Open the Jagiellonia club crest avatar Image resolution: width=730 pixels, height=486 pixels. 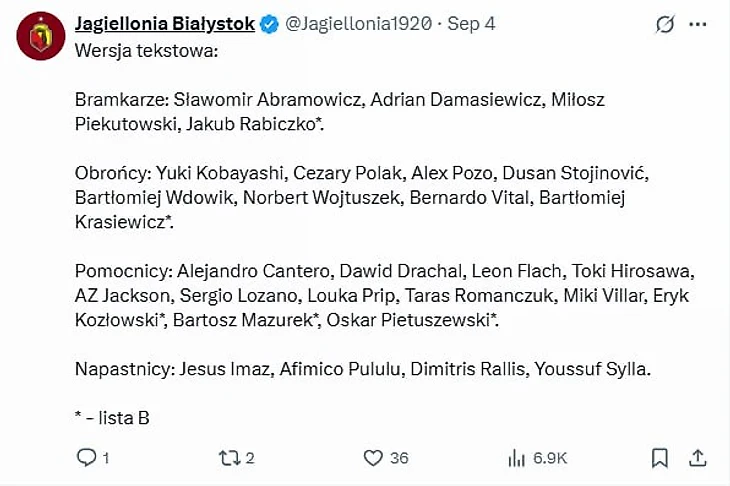click(x=41, y=36)
